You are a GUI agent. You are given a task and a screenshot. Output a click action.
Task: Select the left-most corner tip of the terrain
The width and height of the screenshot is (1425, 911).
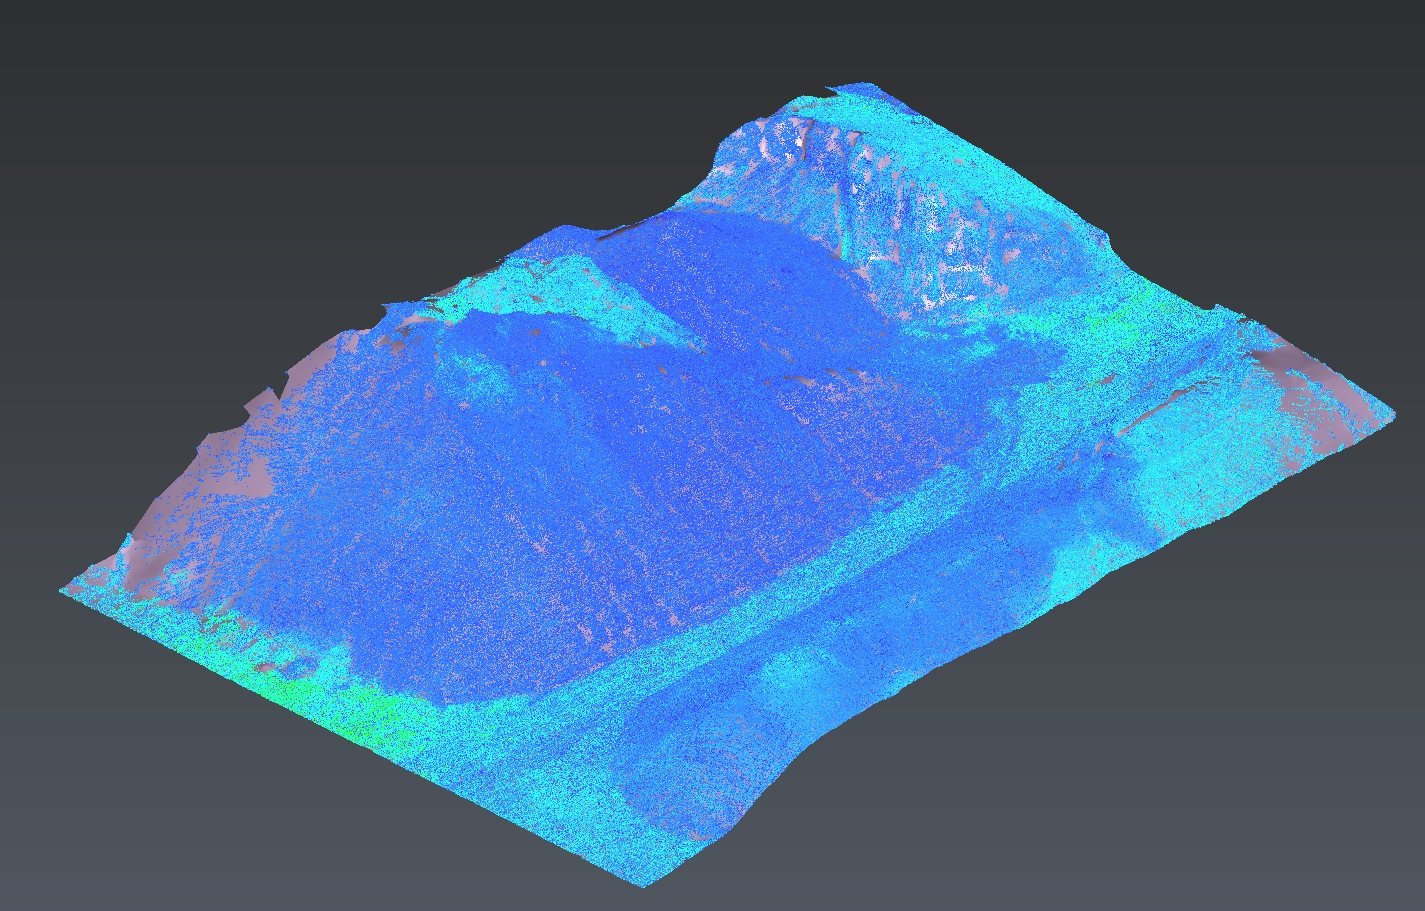pos(64,591)
